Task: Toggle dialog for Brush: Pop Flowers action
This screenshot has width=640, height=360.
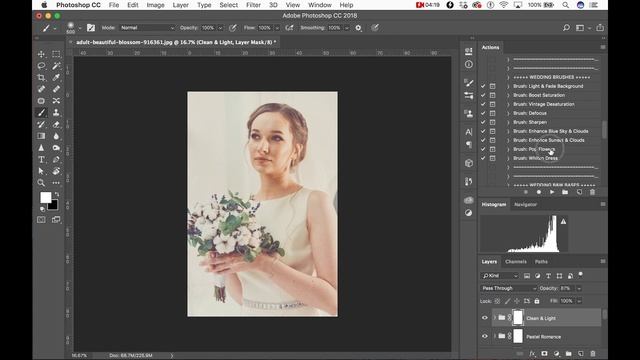Action: coord(493,149)
